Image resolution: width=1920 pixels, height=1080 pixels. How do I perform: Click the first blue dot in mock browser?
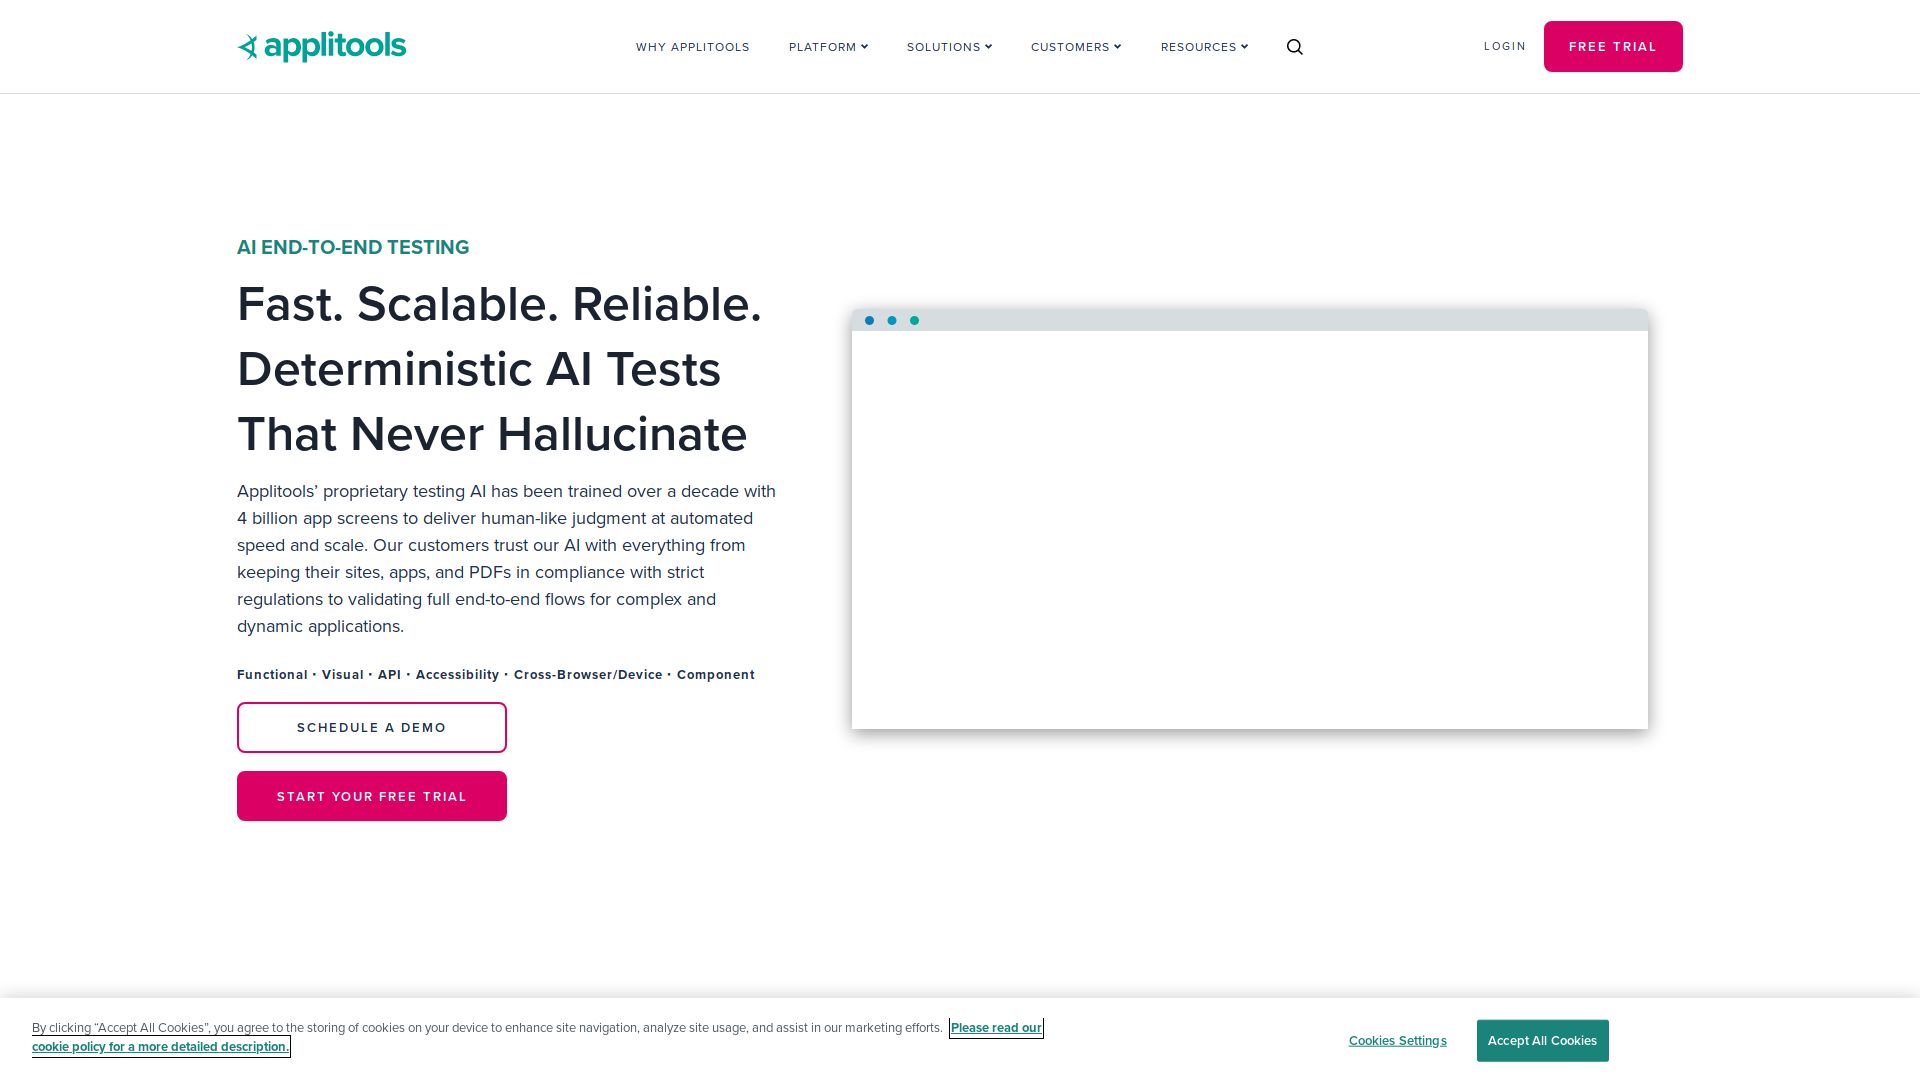(x=869, y=321)
